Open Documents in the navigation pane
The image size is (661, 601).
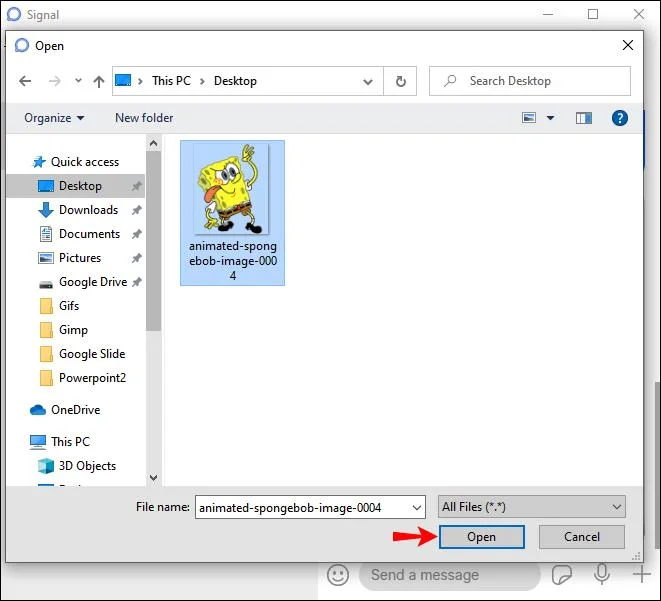click(x=79, y=234)
